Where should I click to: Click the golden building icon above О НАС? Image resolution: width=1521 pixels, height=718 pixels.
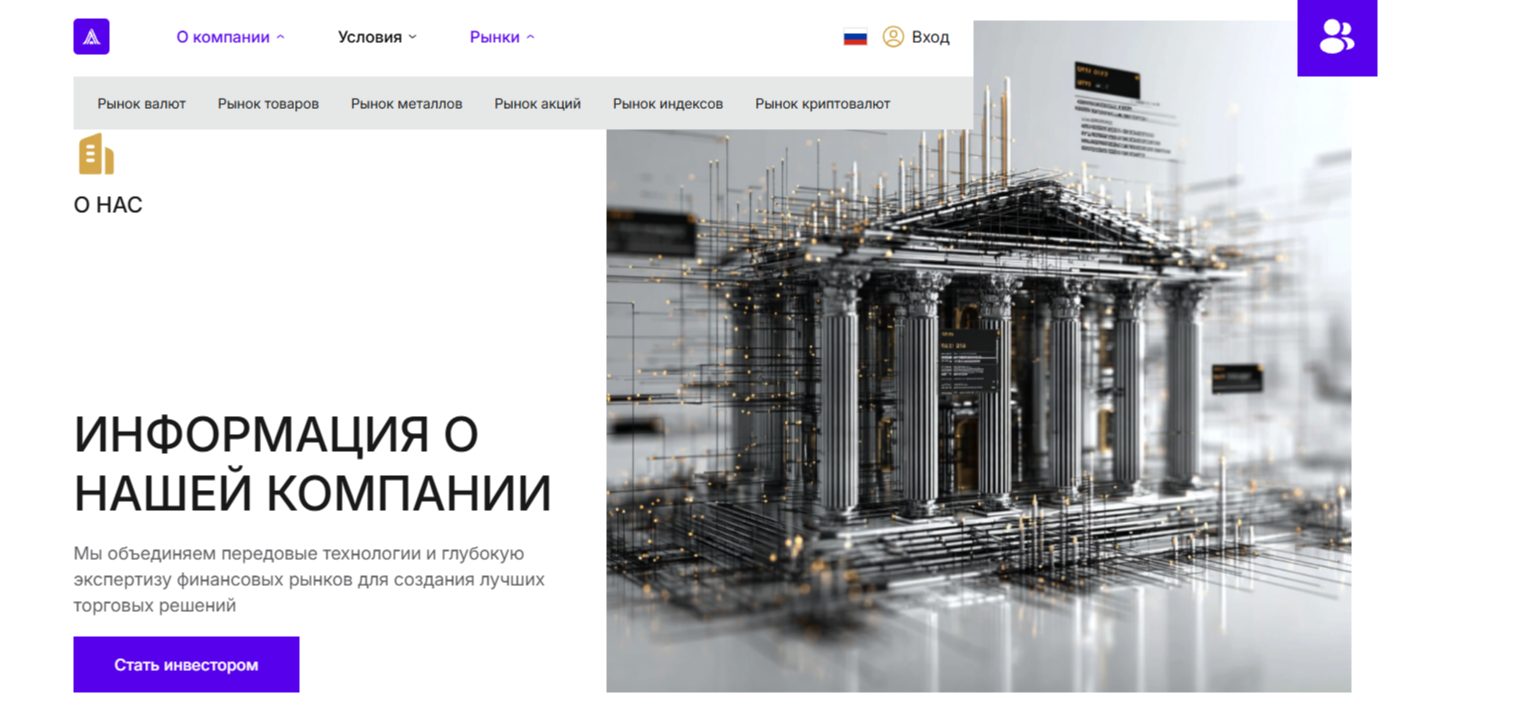(x=96, y=154)
